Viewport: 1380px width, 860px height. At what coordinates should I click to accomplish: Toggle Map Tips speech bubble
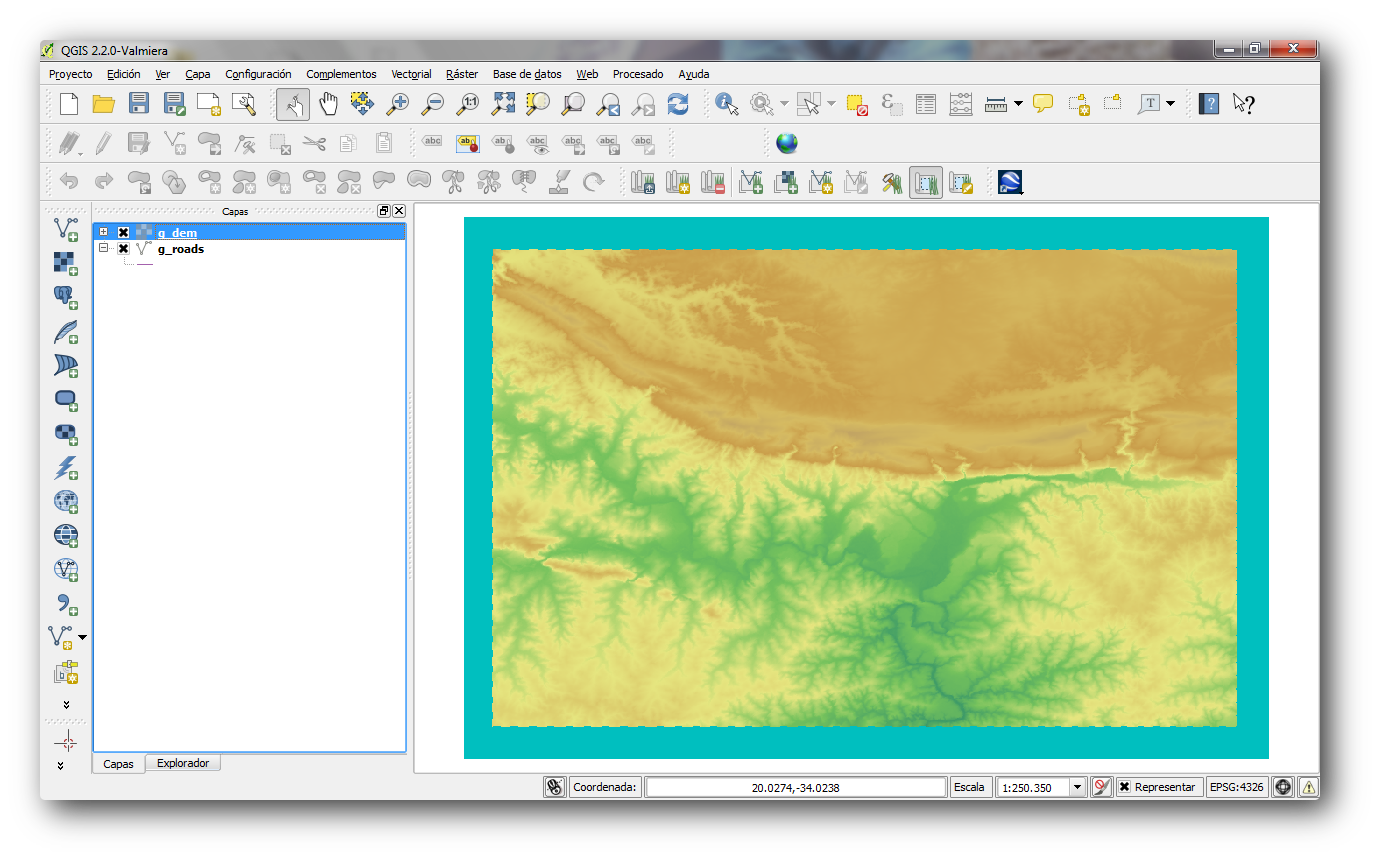1043,103
